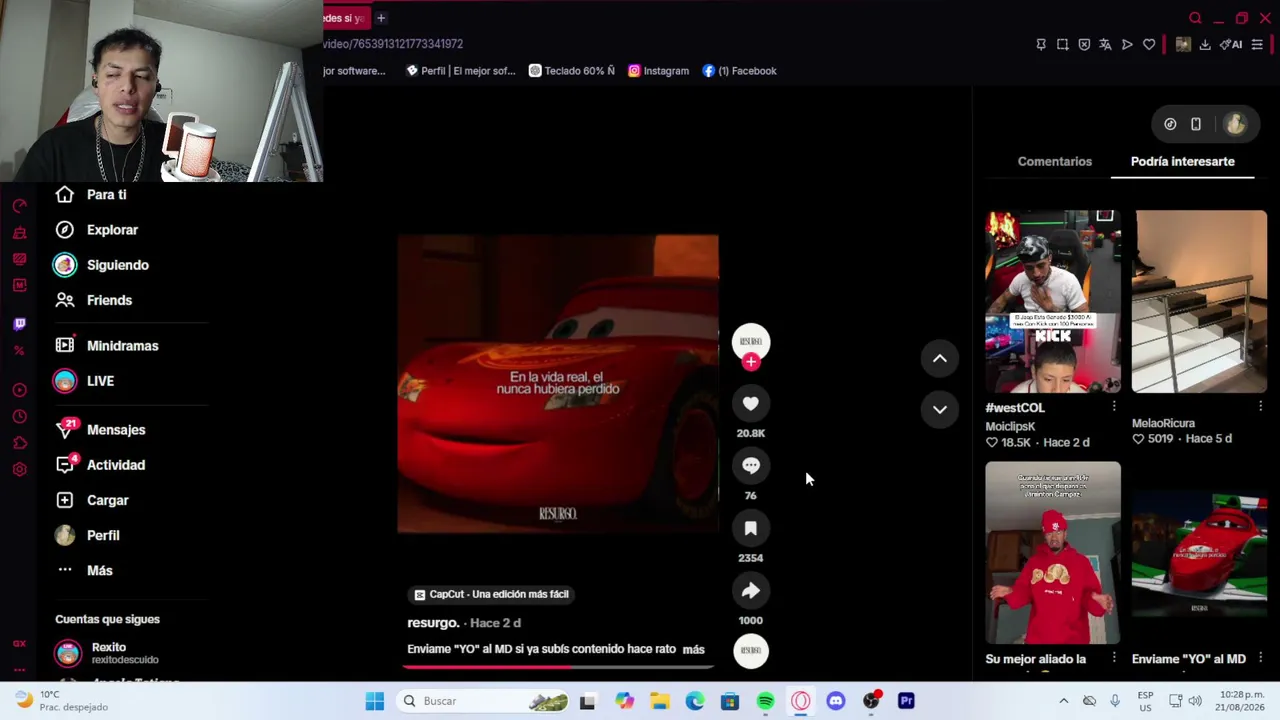Screen dimensions: 1280x720
Task: Open the Twitch icon in the browser sidebar
Action: tap(19, 324)
